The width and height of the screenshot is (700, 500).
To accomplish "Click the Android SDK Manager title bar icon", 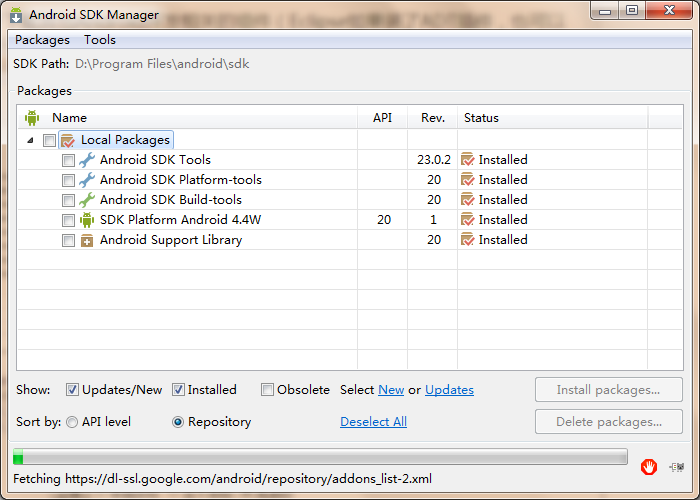I will pos(16,15).
